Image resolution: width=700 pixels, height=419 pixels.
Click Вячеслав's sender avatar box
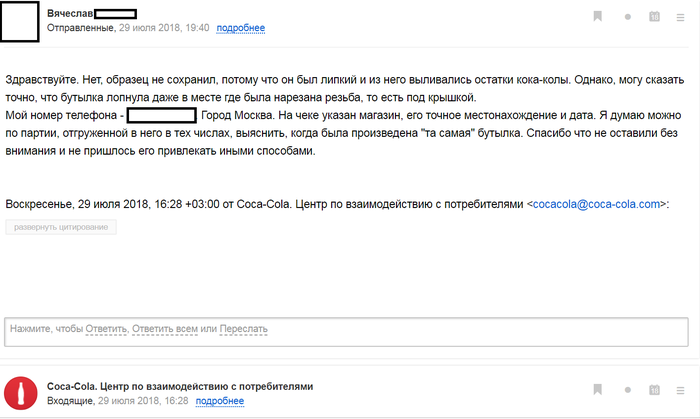pos(19,20)
